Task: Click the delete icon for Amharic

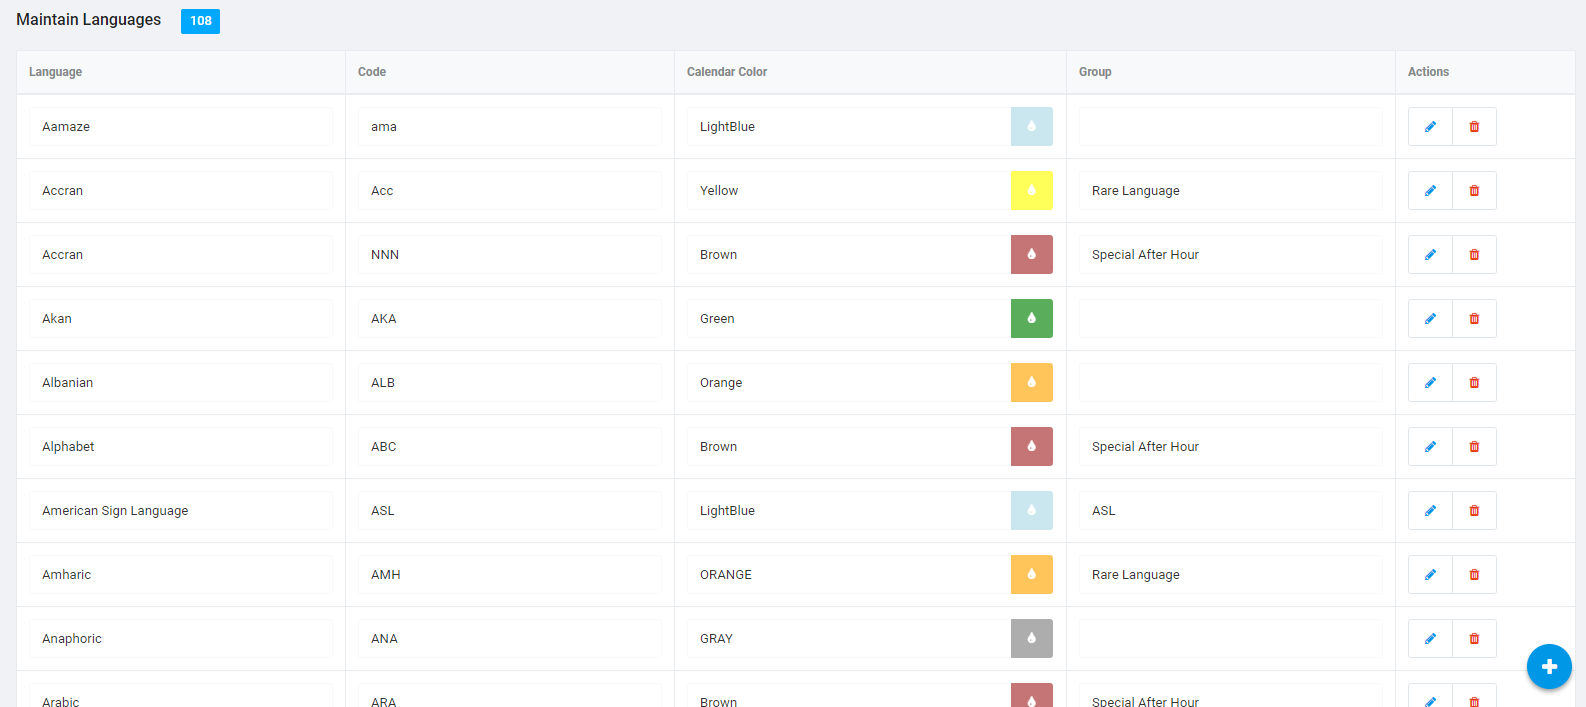Action: point(1474,575)
